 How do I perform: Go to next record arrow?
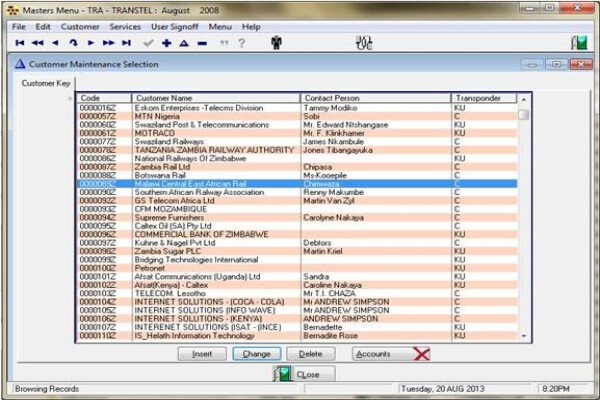coord(91,43)
